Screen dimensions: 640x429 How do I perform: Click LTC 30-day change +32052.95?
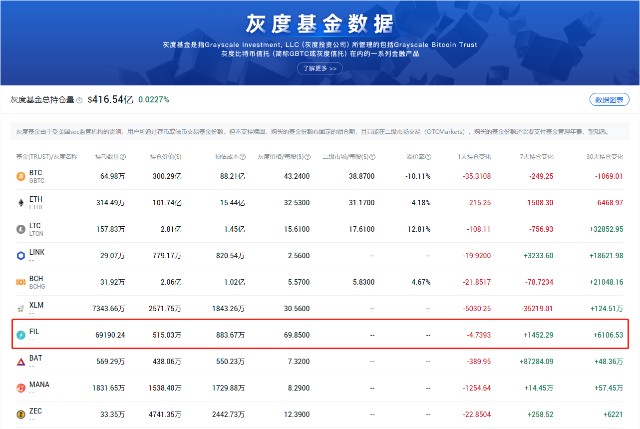(606, 229)
